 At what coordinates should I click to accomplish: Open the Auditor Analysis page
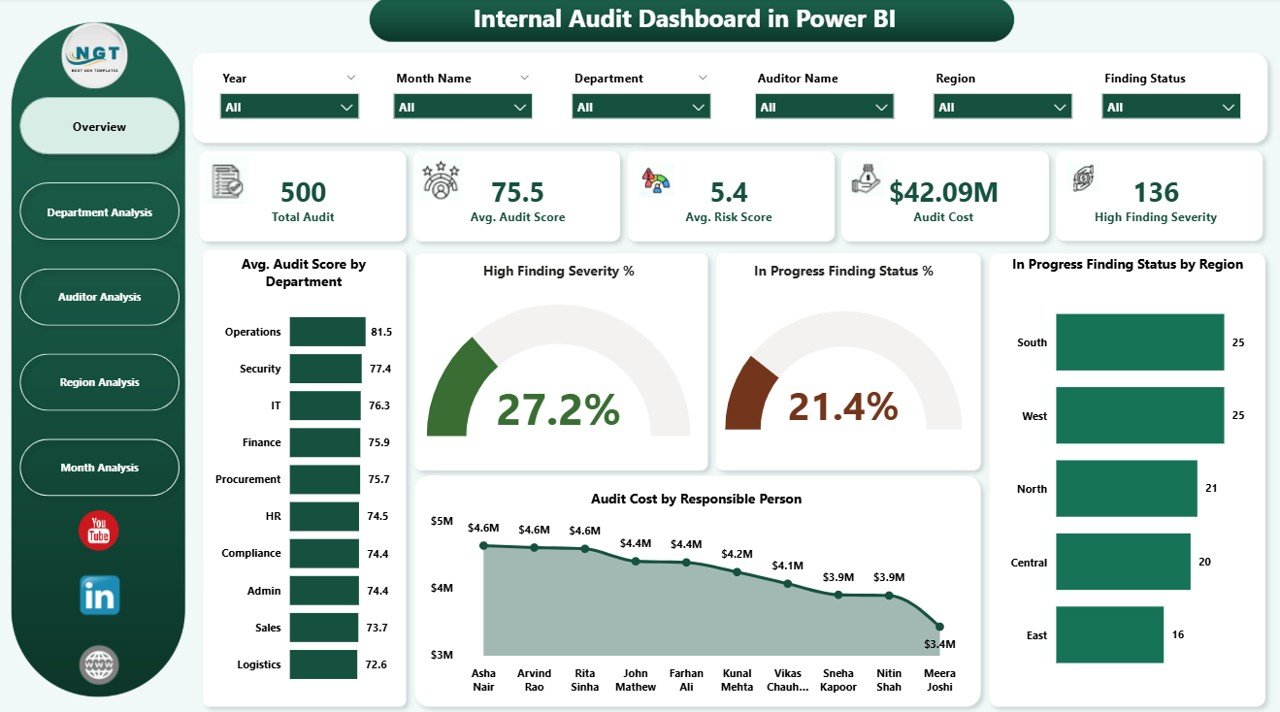tap(99, 297)
